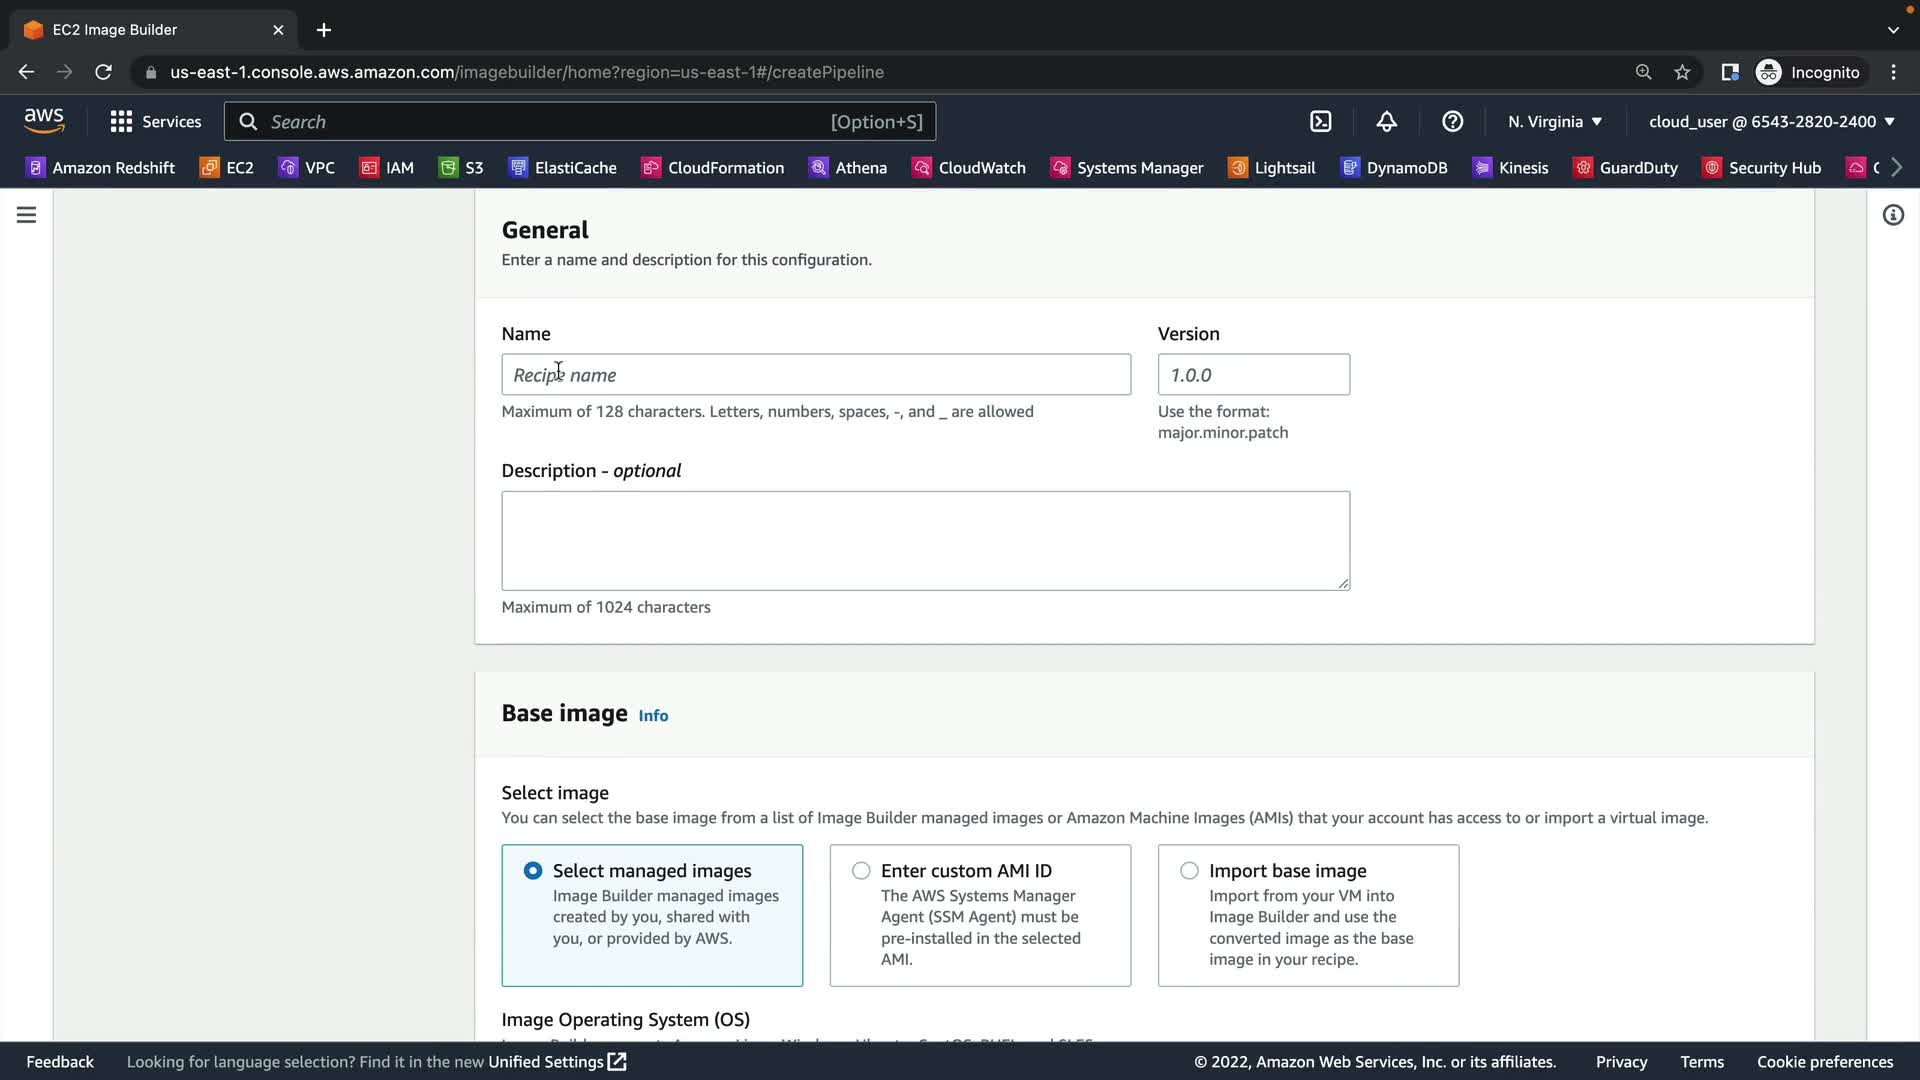This screenshot has width=1920, height=1080.
Task: Select the managed images radio option
Action: (x=533, y=871)
